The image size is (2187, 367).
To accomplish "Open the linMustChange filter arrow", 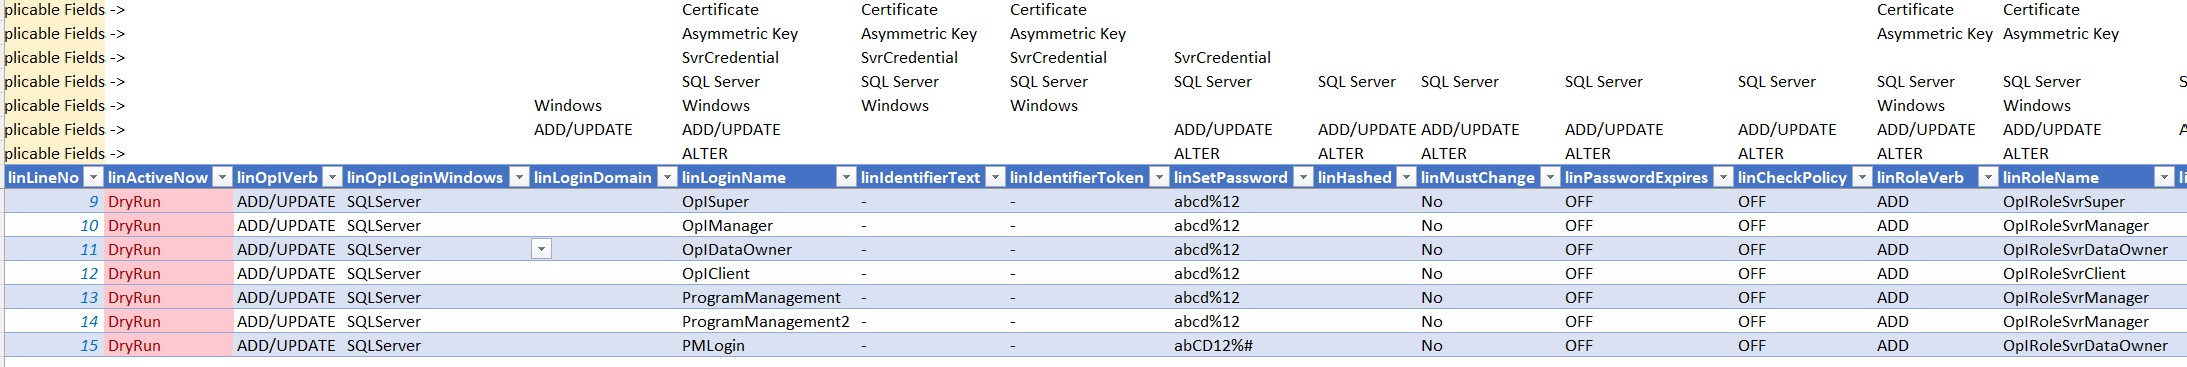I will 1550,178.
